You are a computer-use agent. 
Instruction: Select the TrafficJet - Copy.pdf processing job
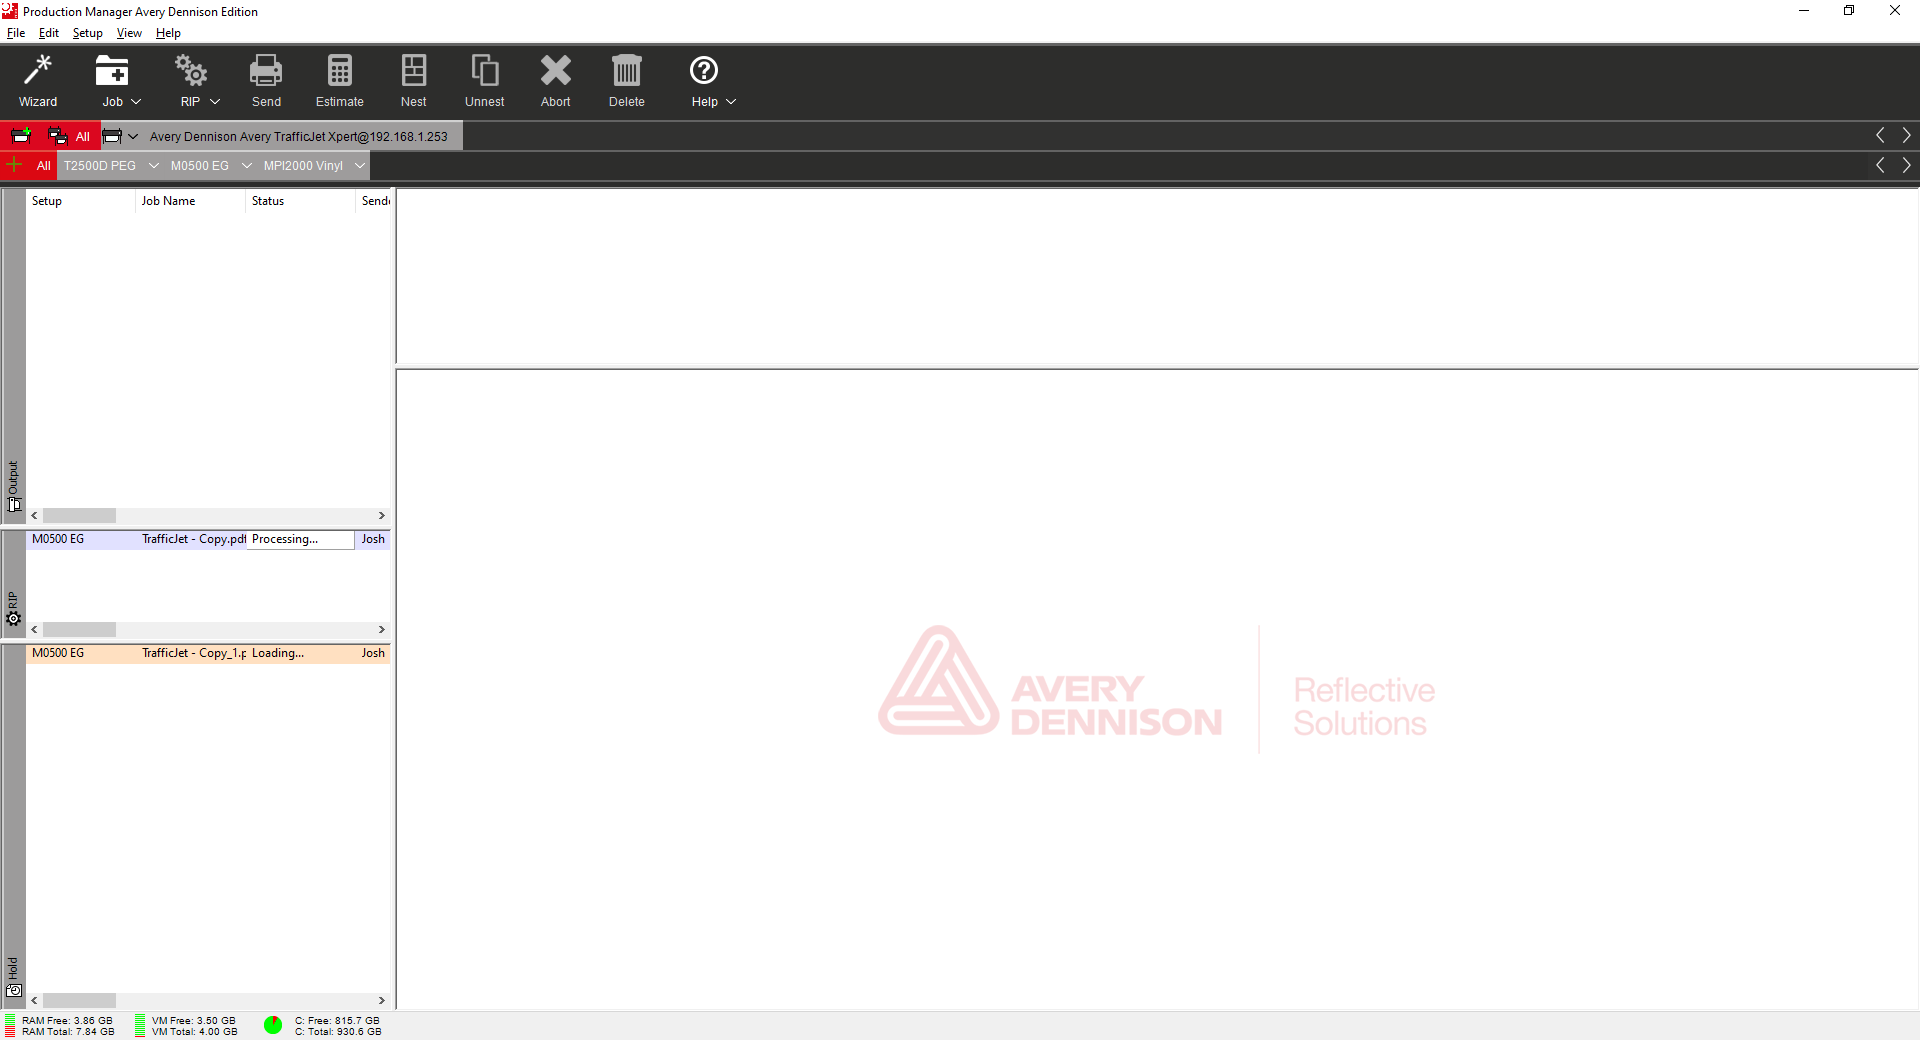[208, 539]
